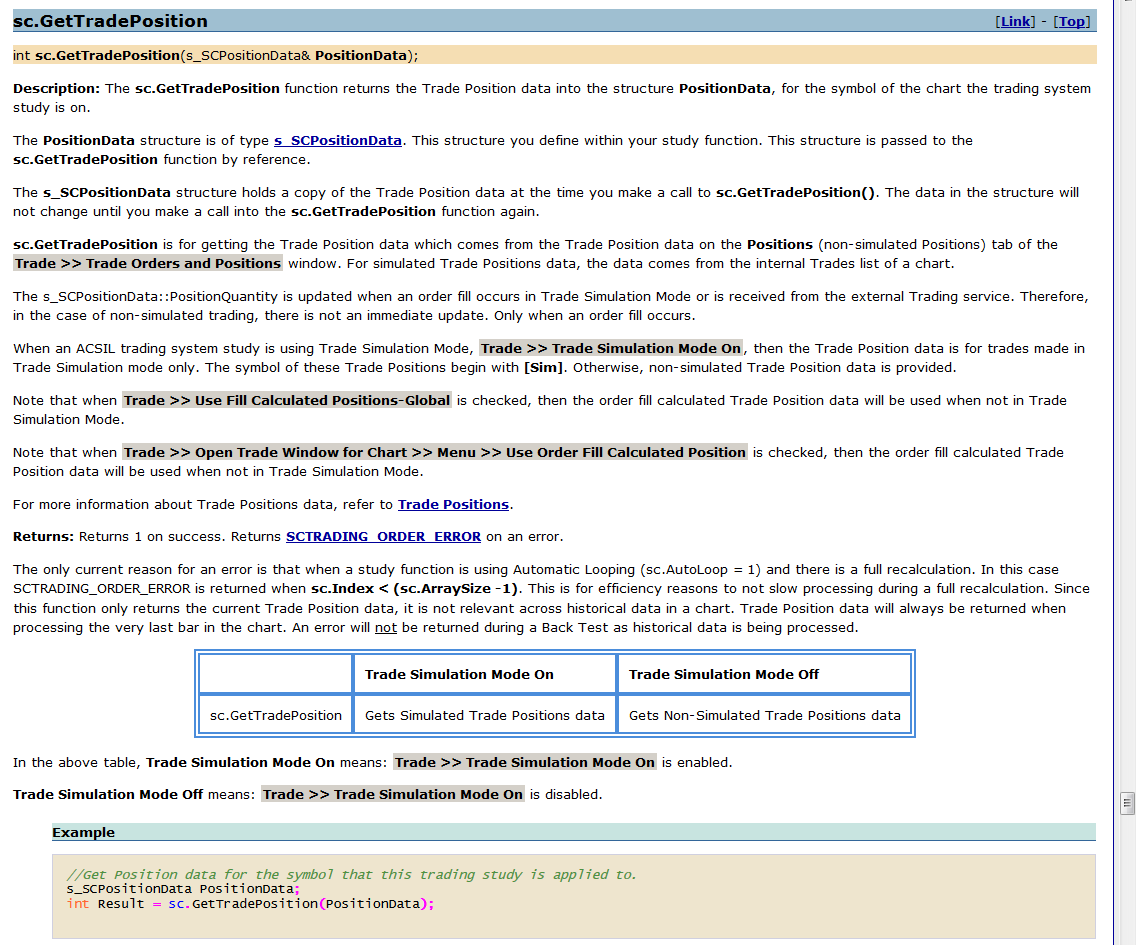This screenshot has height=945, width=1136.
Task: Click 'Trade >> Trade Simulation Mode On' after 'In the above table'
Action: coord(525,762)
